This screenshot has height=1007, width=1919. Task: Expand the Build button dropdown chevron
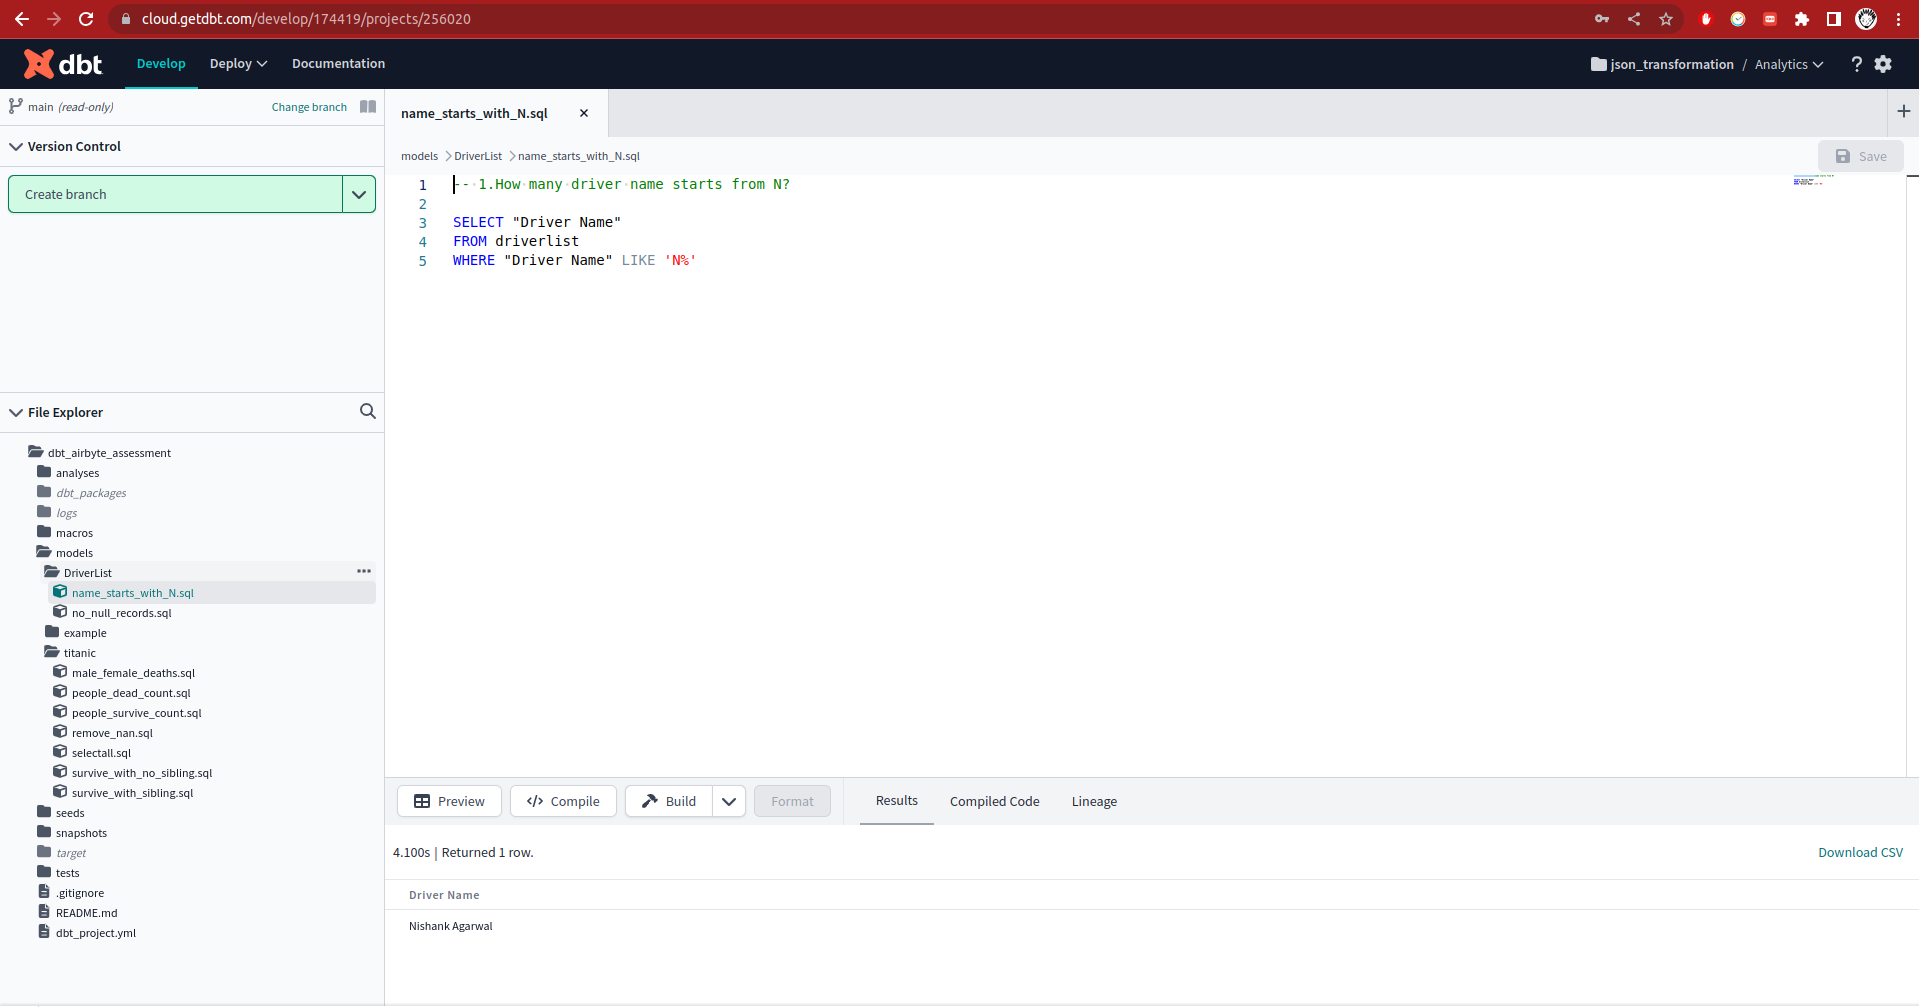coord(729,800)
